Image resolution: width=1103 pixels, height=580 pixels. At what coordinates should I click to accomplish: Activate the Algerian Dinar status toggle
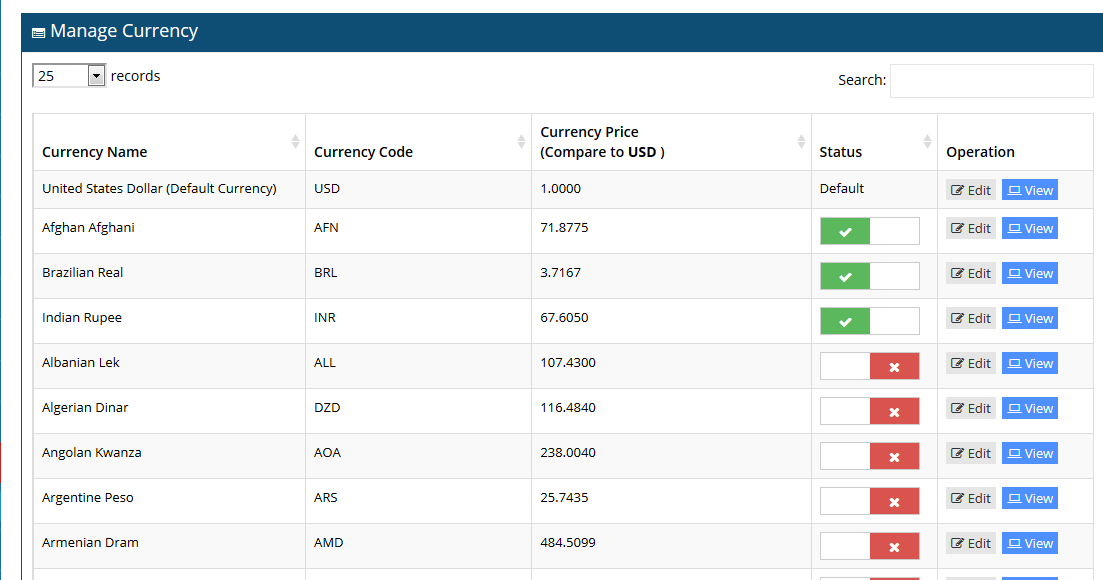(869, 412)
